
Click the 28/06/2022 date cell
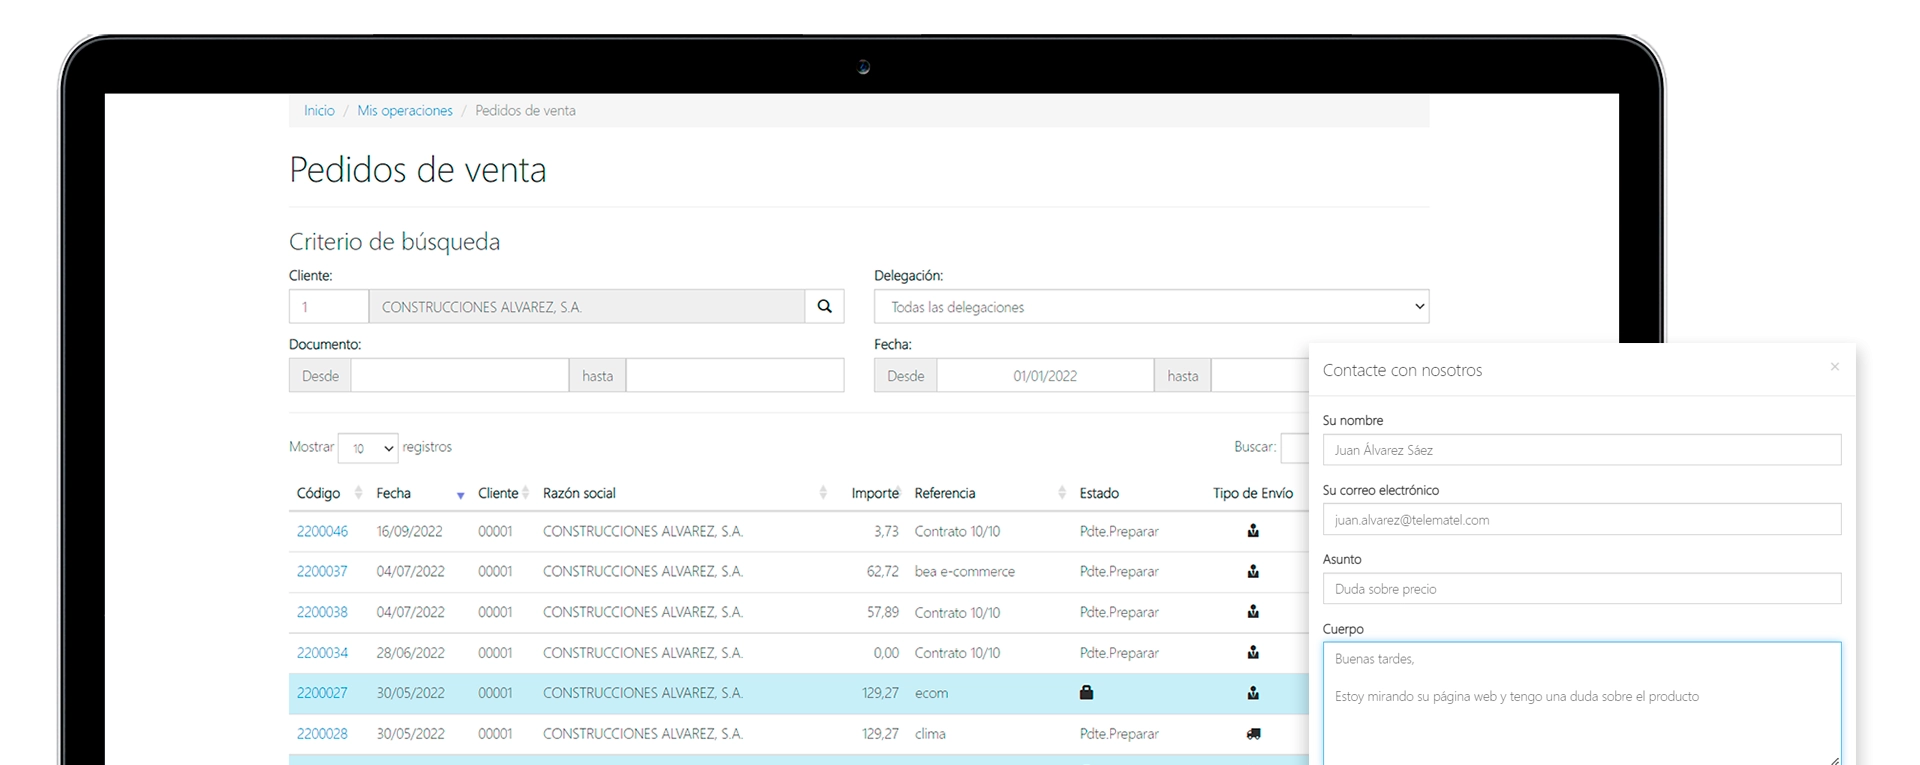click(x=410, y=652)
